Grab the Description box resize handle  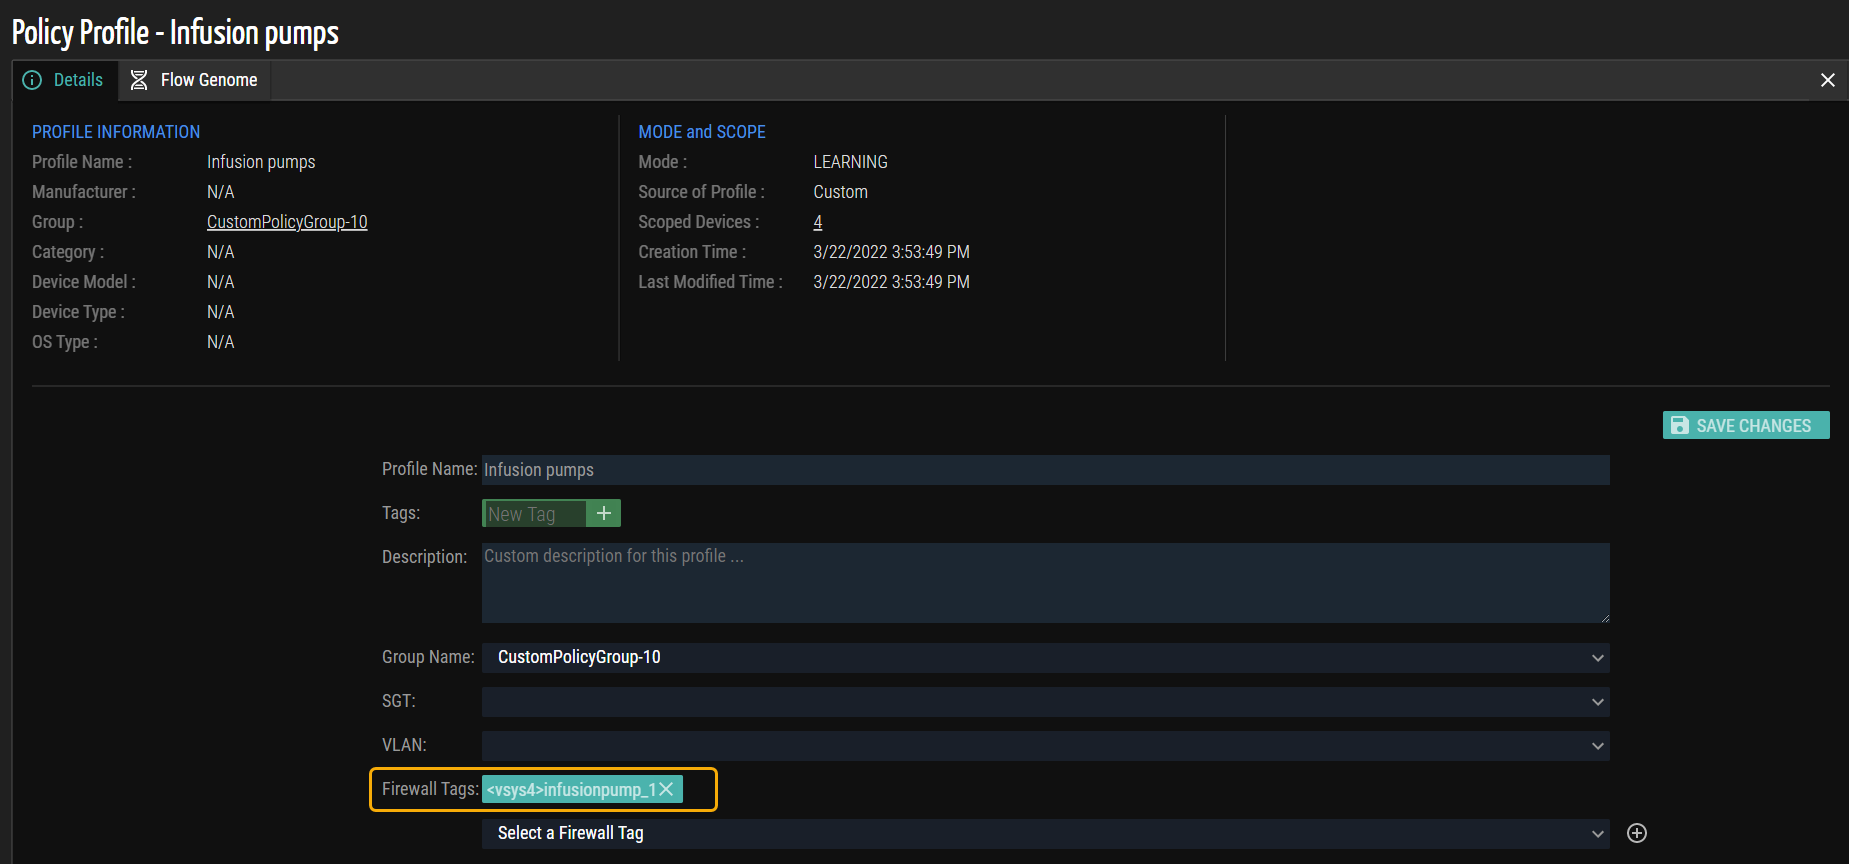coord(1604,618)
